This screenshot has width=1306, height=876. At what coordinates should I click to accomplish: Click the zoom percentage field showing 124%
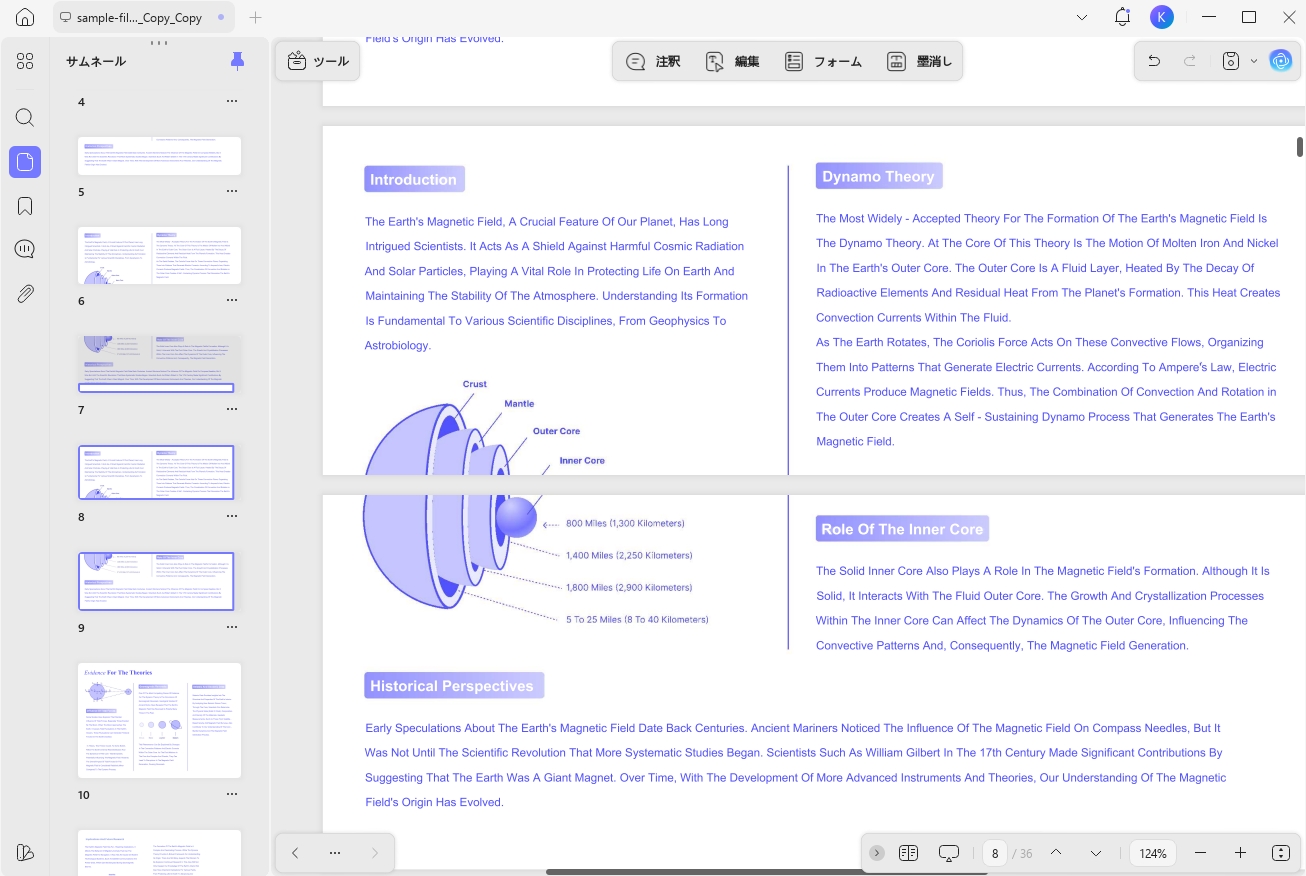(1153, 853)
